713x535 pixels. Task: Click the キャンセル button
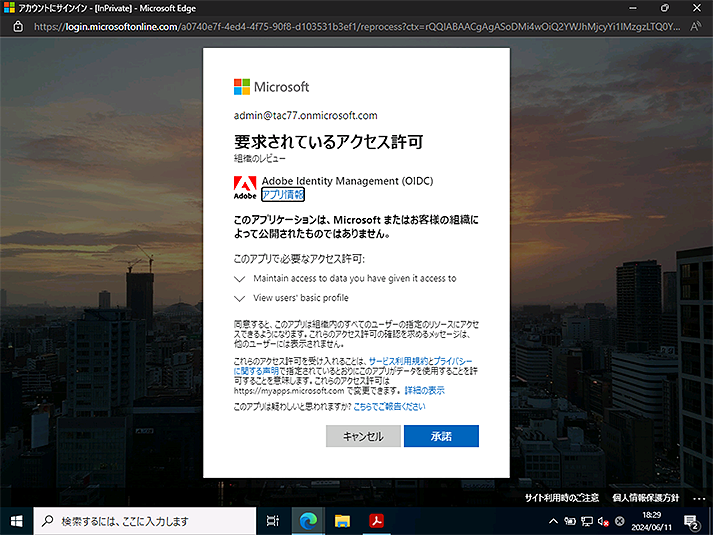tap(363, 436)
